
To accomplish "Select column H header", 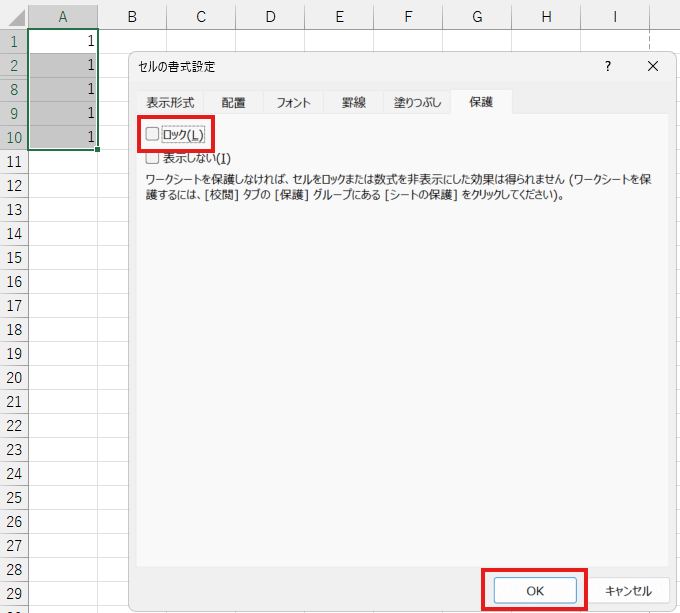I will (x=546, y=16).
